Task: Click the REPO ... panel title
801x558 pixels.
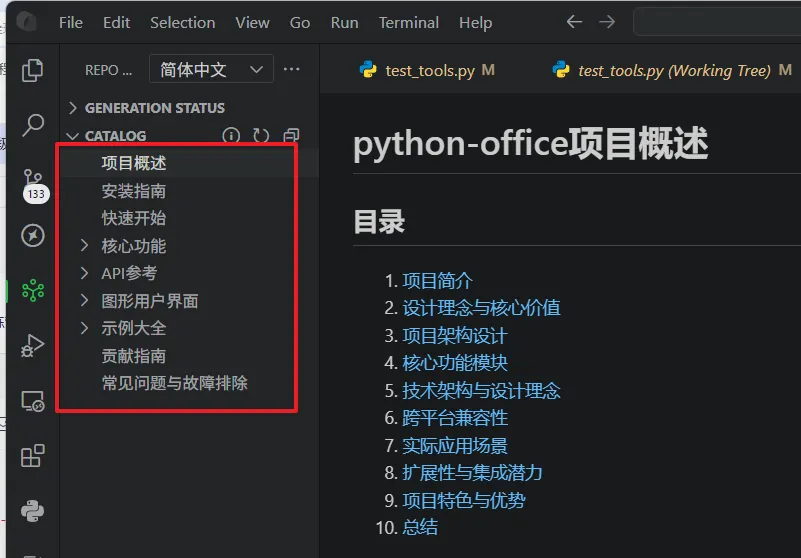Action: click(108, 70)
